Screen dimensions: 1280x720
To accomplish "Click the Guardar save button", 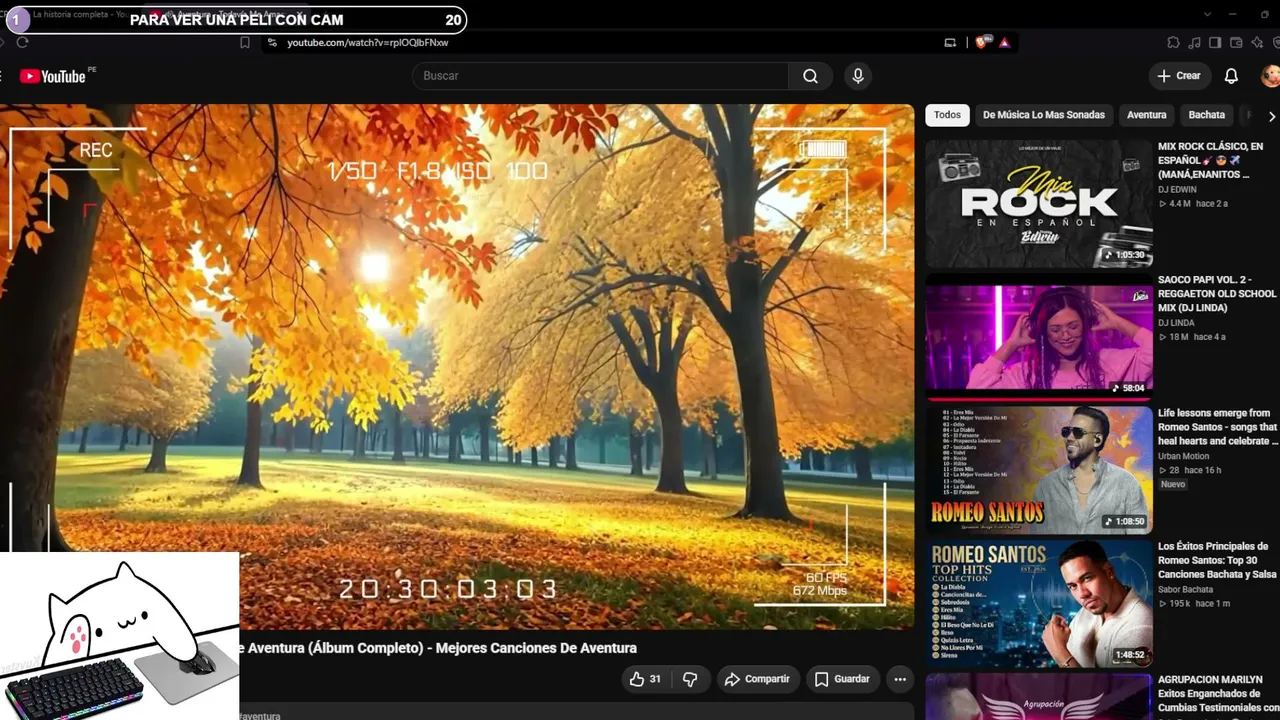I will point(842,679).
